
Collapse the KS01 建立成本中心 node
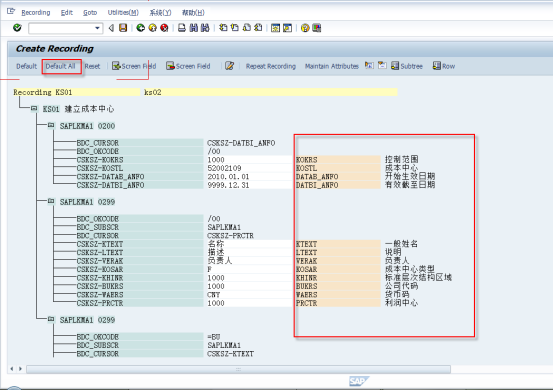click(34, 109)
